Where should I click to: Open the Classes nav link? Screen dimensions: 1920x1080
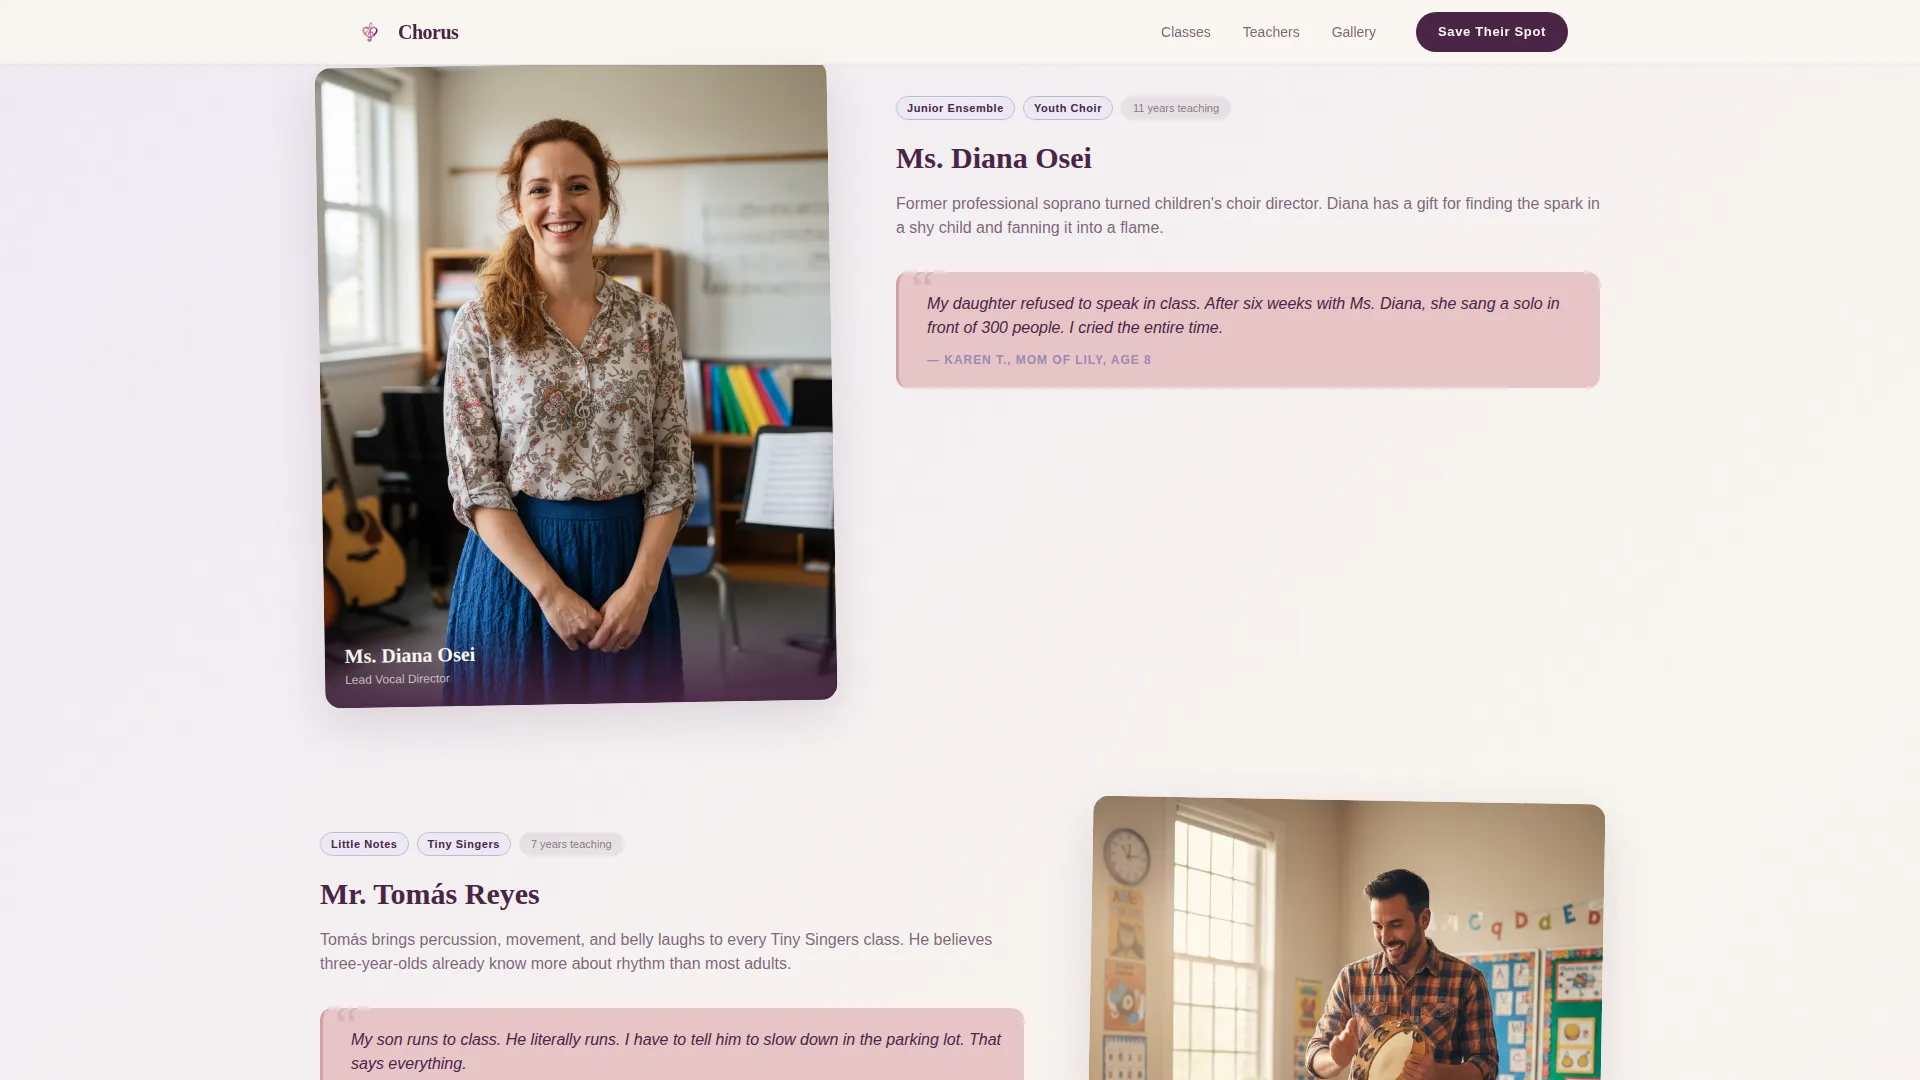coord(1185,32)
